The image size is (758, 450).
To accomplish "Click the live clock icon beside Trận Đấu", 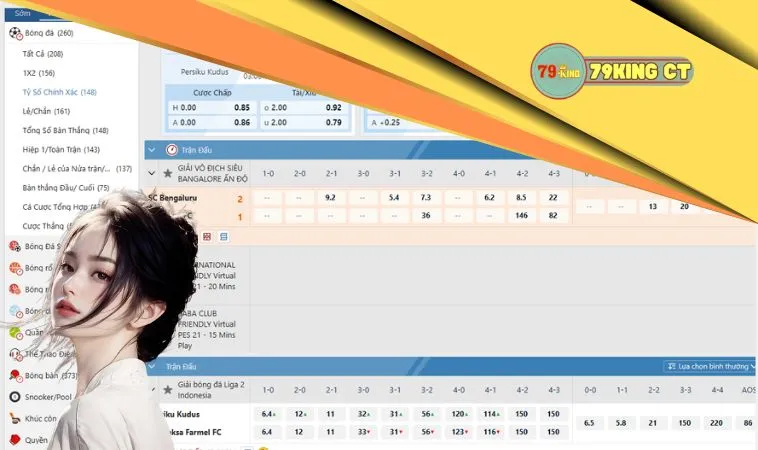I will [171, 149].
